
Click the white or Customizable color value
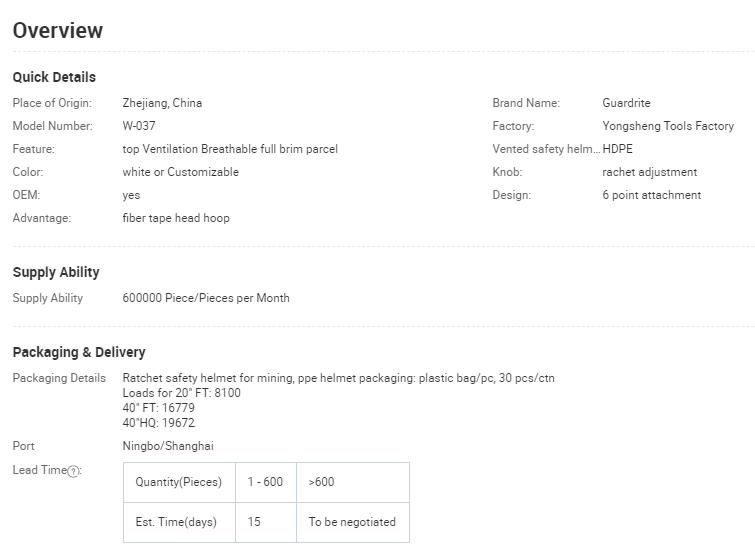tap(180, 172)
